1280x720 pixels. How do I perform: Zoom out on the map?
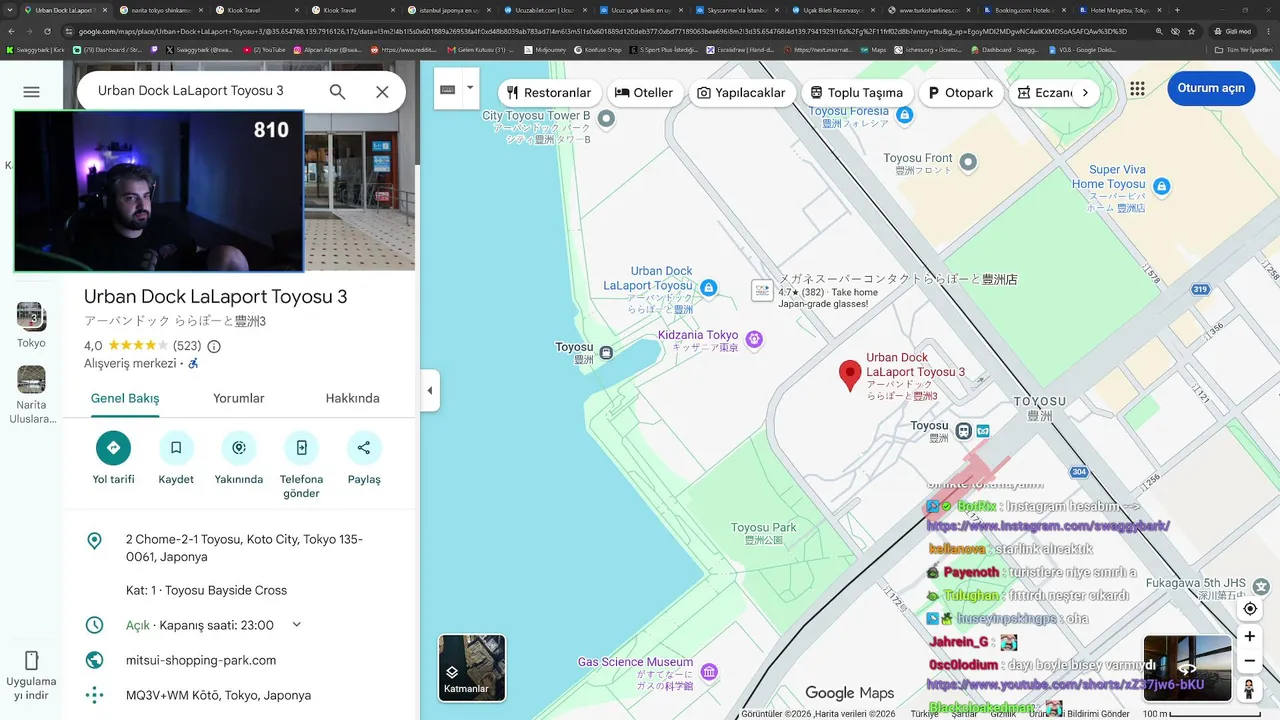click(1250, 661)
